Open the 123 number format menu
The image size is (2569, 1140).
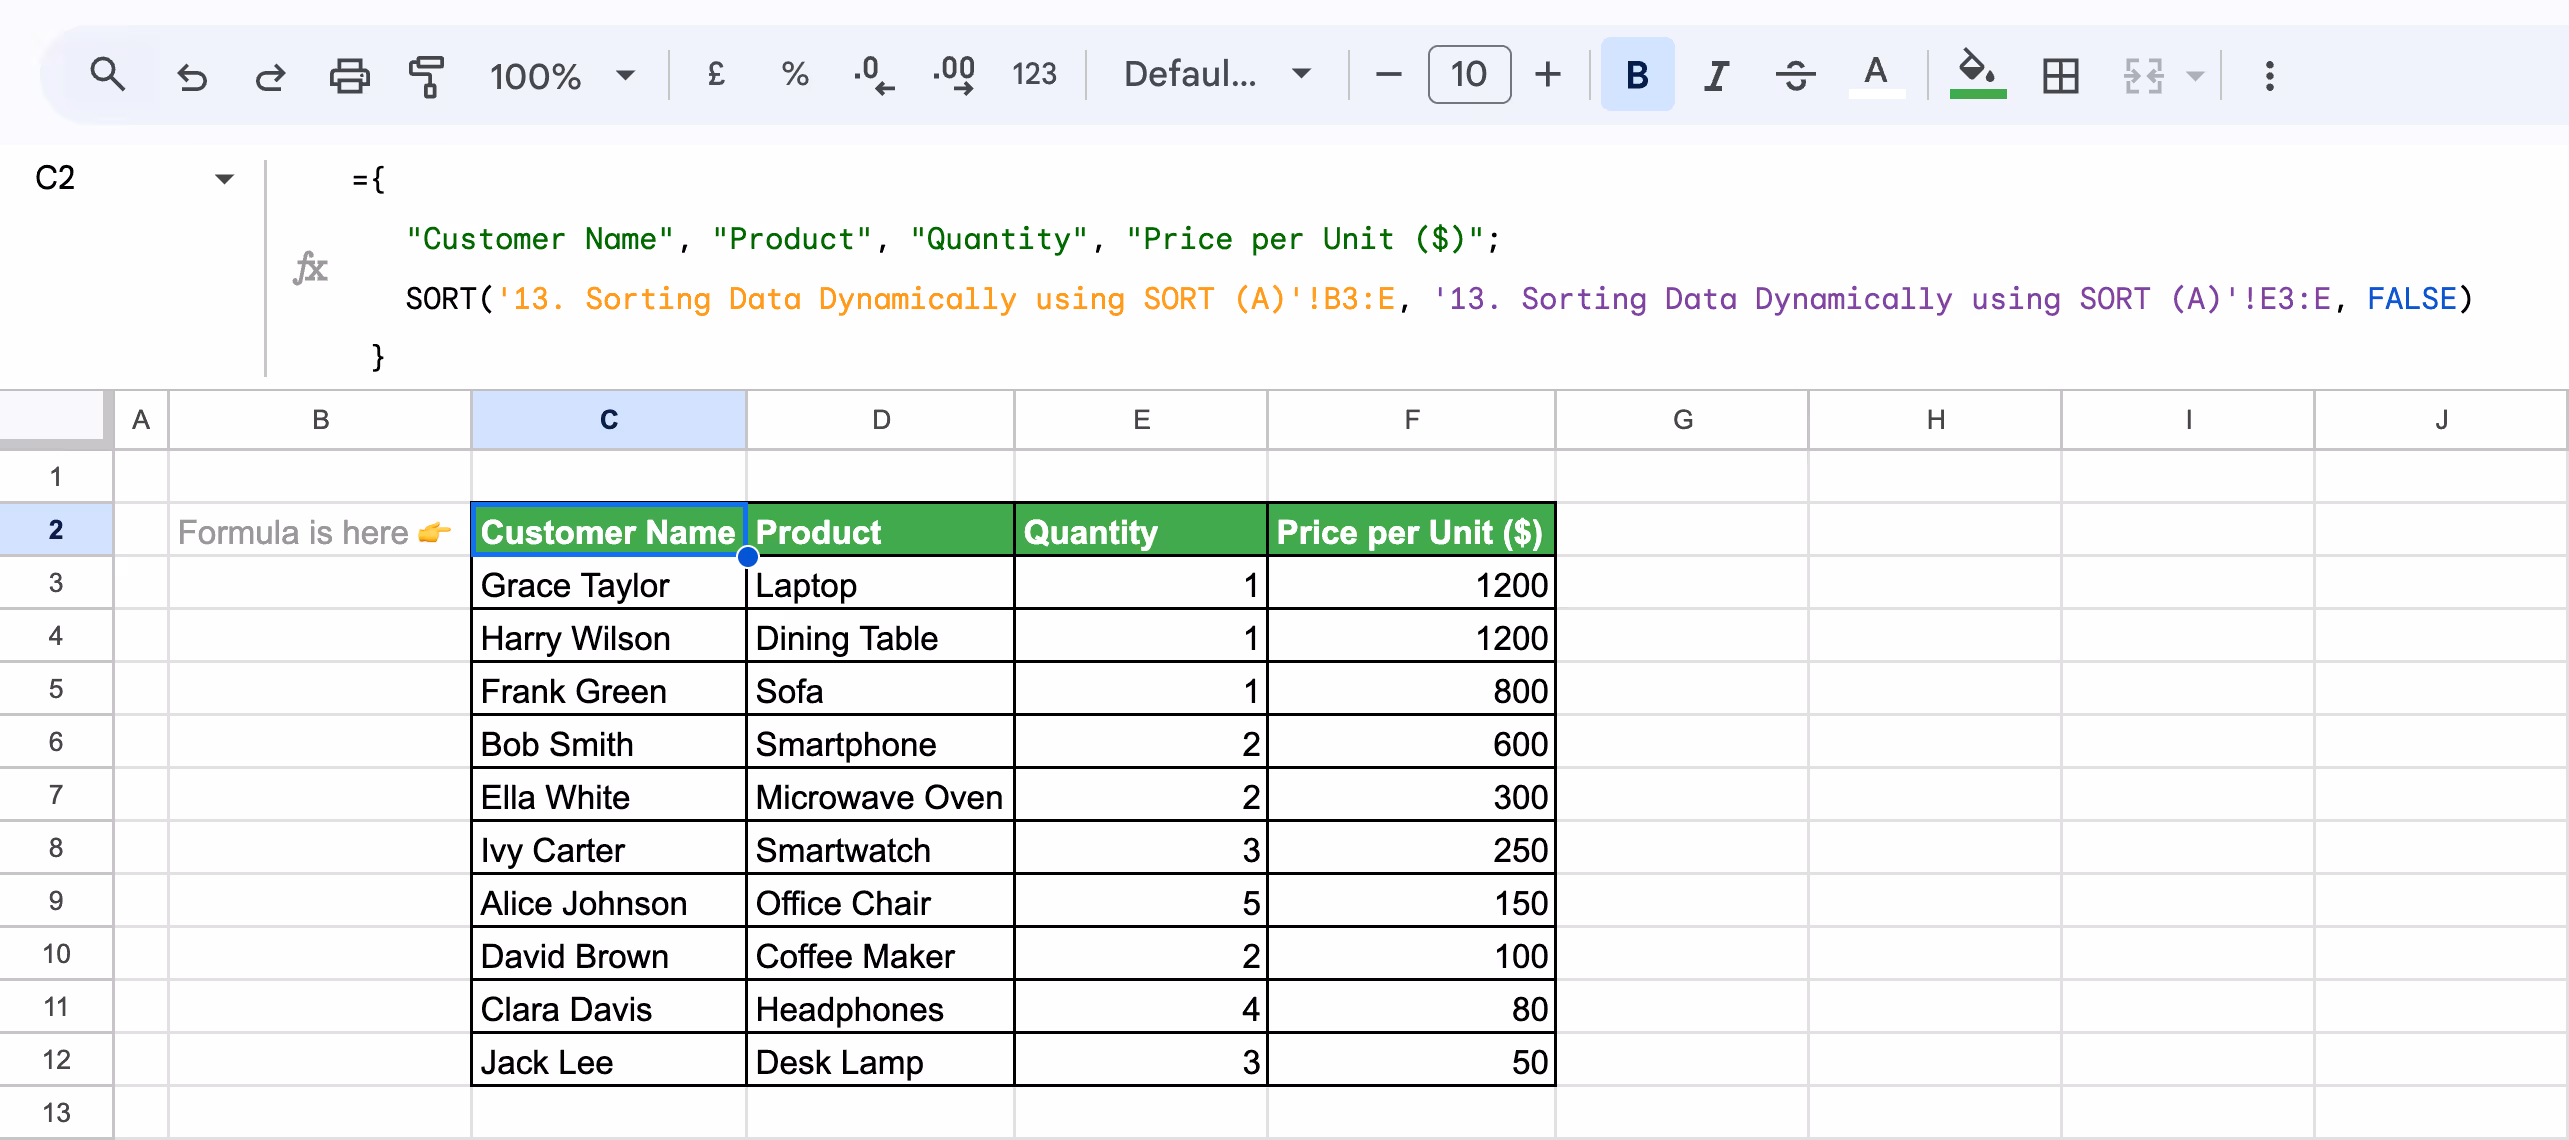(1035, 74)
